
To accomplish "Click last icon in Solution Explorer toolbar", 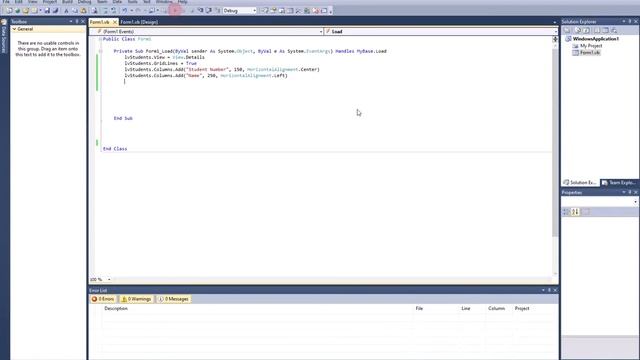I will click(x=614, y=31).
